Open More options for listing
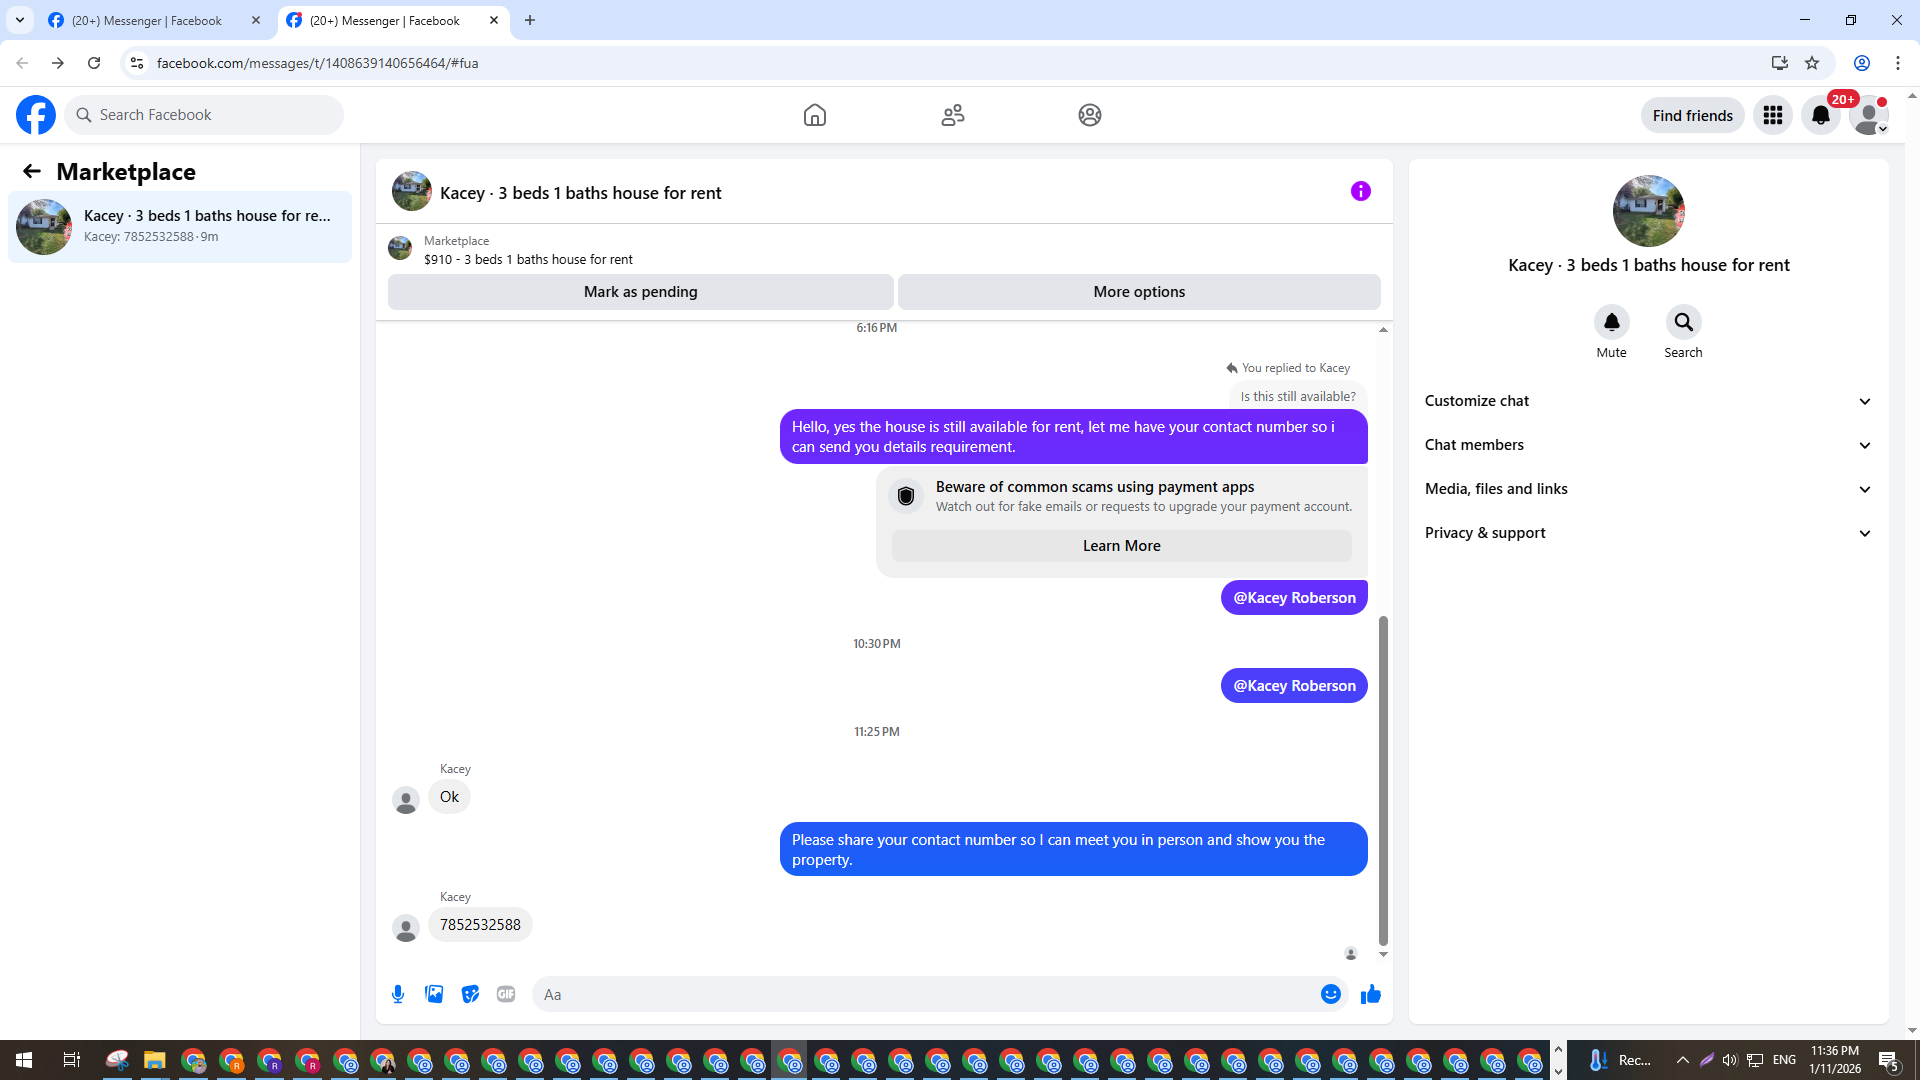The image size is (1920, 1080). [x=1139, y=292]
